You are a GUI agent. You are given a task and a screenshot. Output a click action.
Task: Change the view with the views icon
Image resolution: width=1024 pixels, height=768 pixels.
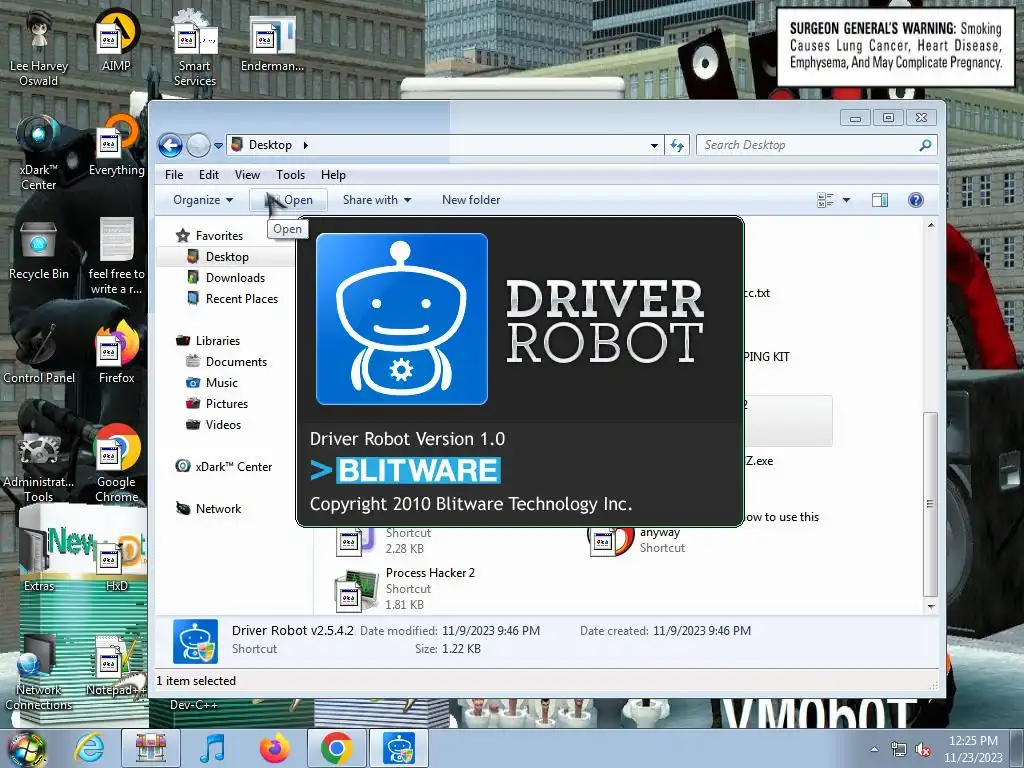pyautogui.click(x=825, y=200)
